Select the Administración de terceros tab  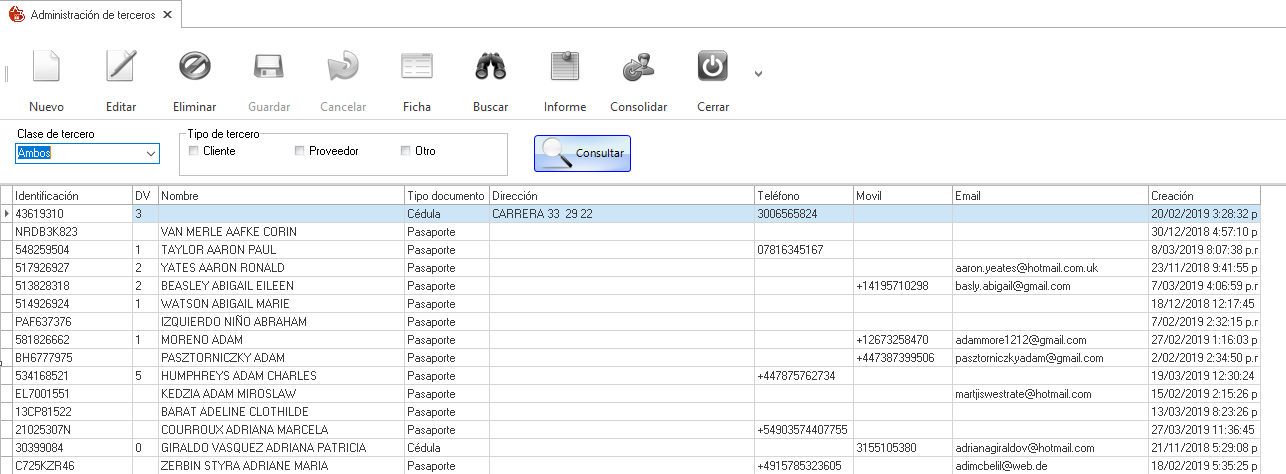pos(90,15)
